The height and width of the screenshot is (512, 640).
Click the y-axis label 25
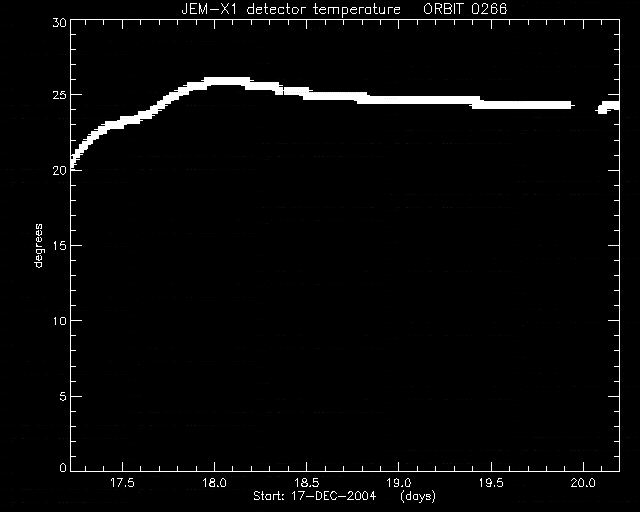coord(60,95)
